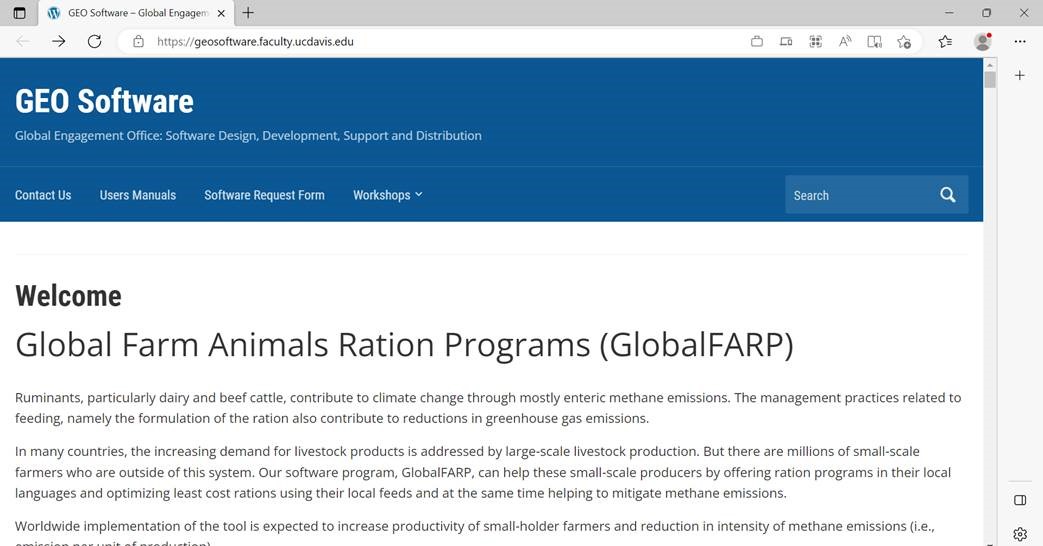Click paragraph starting 'Worldwide implementation of the tool'
The height and width of the screenshot is (546, 1043).
point(475,532)
